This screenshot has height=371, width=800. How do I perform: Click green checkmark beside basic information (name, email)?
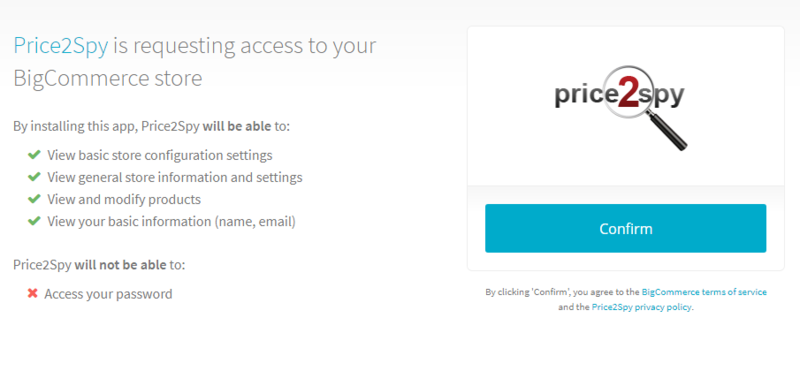[x=34, y=221]
